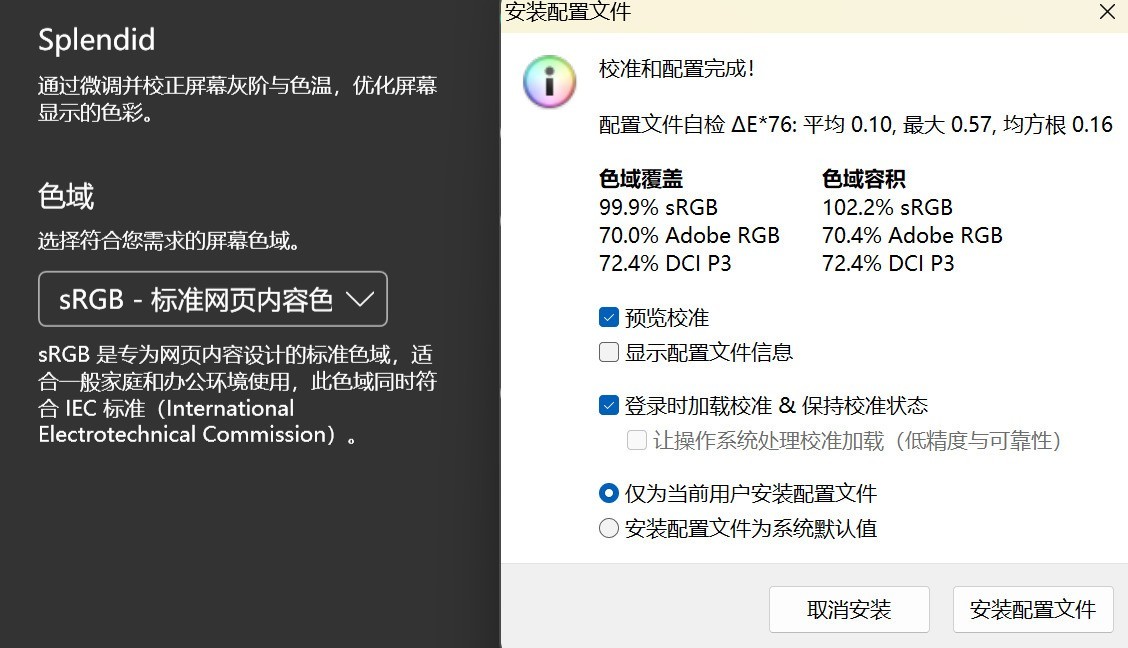Open the sRGB 色域 dropdown
The width and height of the screenshot is (1128, 648).
coord(213,298)
